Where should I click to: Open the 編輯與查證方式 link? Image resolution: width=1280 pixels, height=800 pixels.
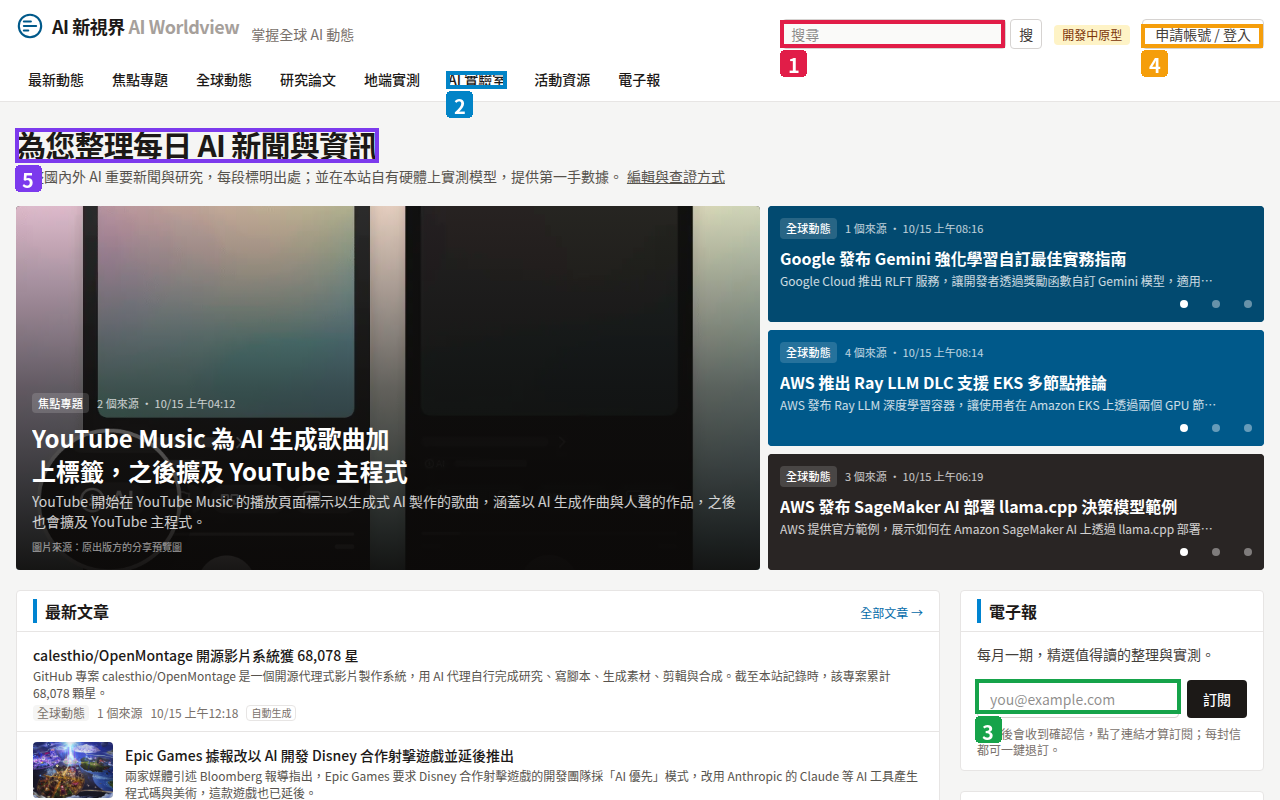coord(676,177)
